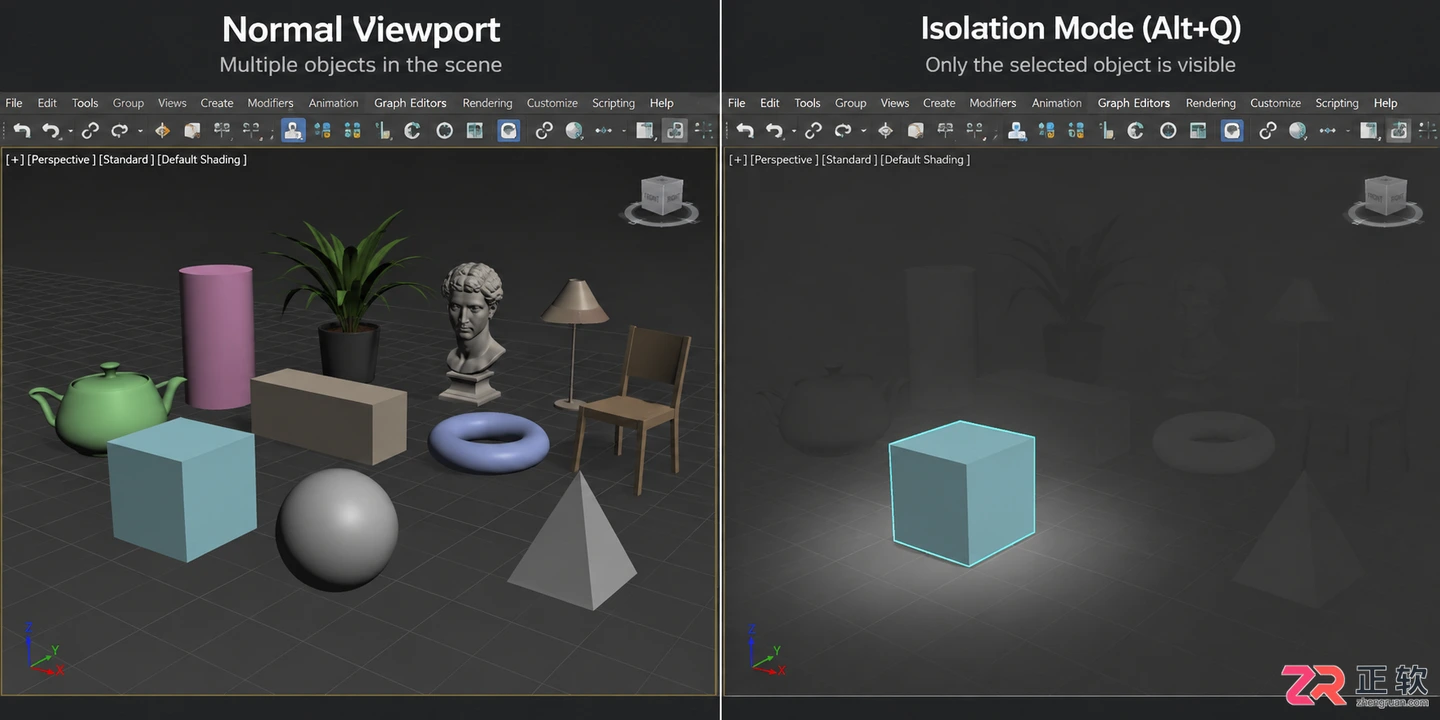Open the [Perspective] view menu in Normal Viewport
Screen dimensions: 1440x720
click(61, 159)
